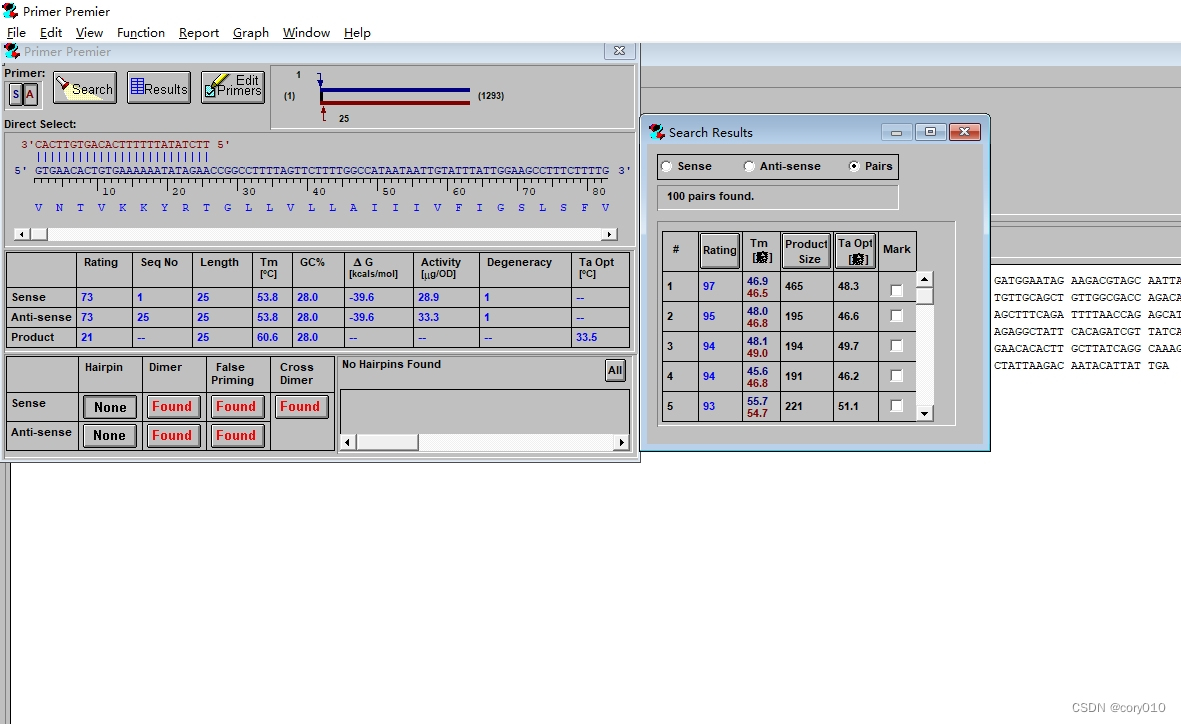The height and width of the screenshot is (724, 1181).
Task: Click Anti-sense Dimer Found button
Action: [x=172, y=435]
